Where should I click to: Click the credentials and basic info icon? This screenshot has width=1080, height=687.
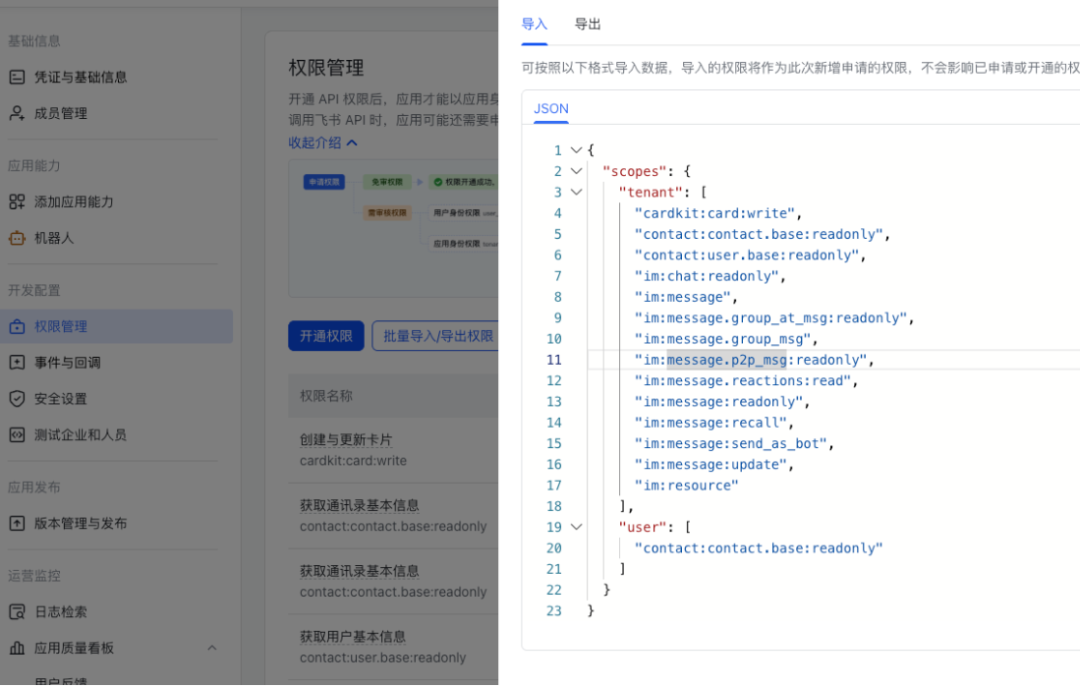(x=17, y=77)
